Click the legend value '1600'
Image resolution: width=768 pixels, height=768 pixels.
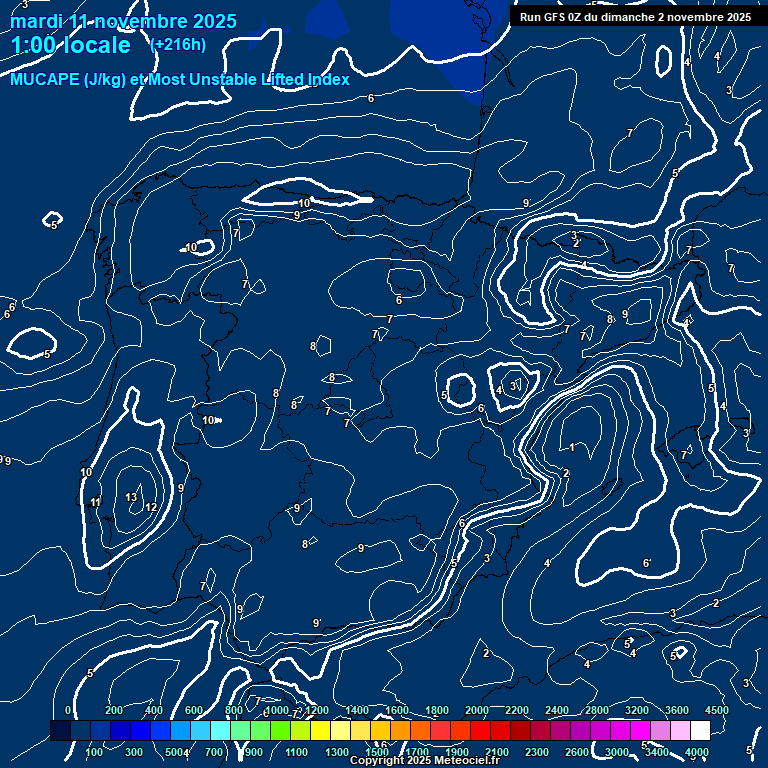click(x=397, y=710)
